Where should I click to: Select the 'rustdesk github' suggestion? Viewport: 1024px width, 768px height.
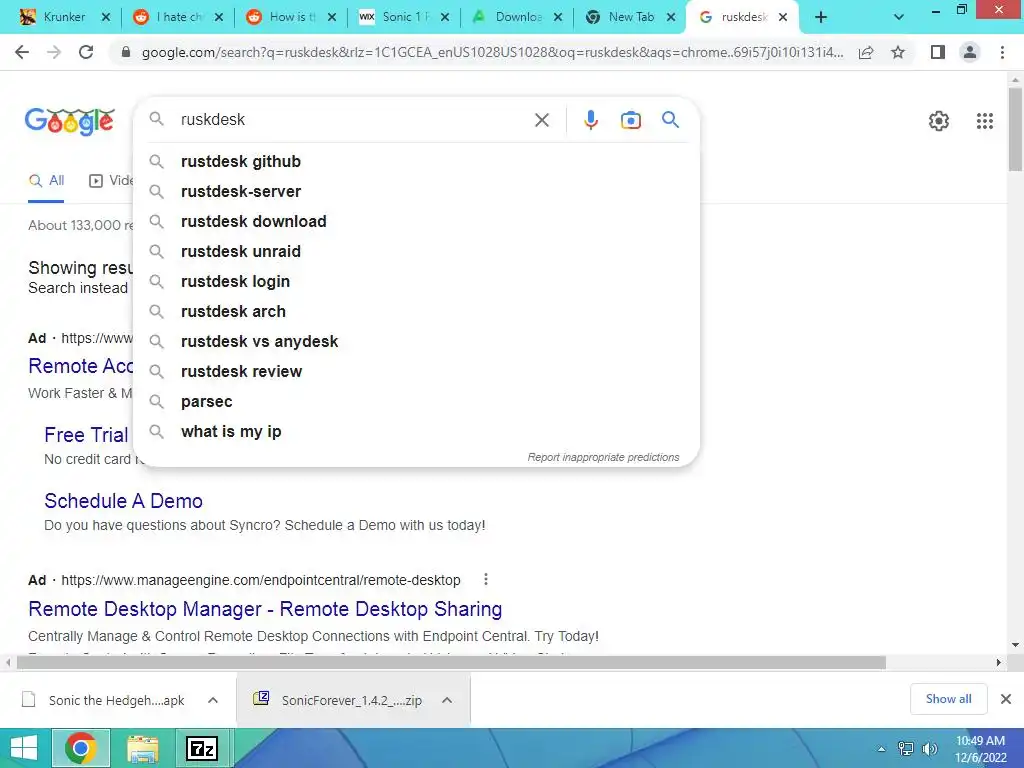(x=416, y=161)
